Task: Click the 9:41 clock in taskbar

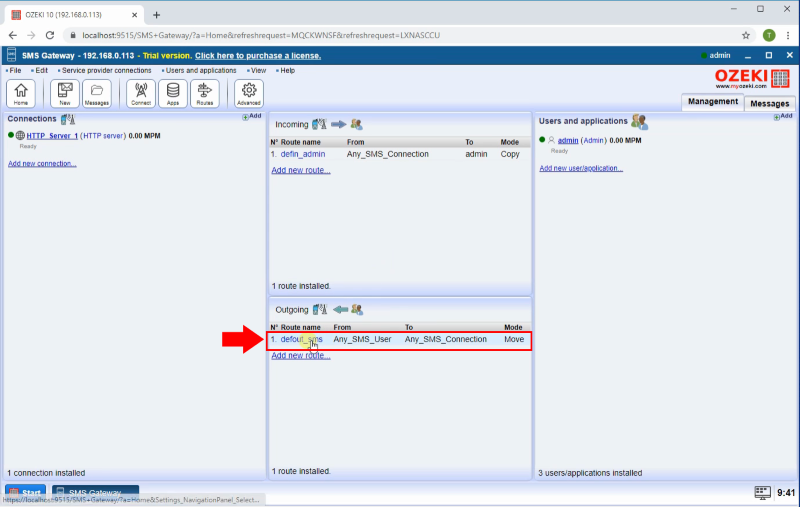Action: click(786, 493)
